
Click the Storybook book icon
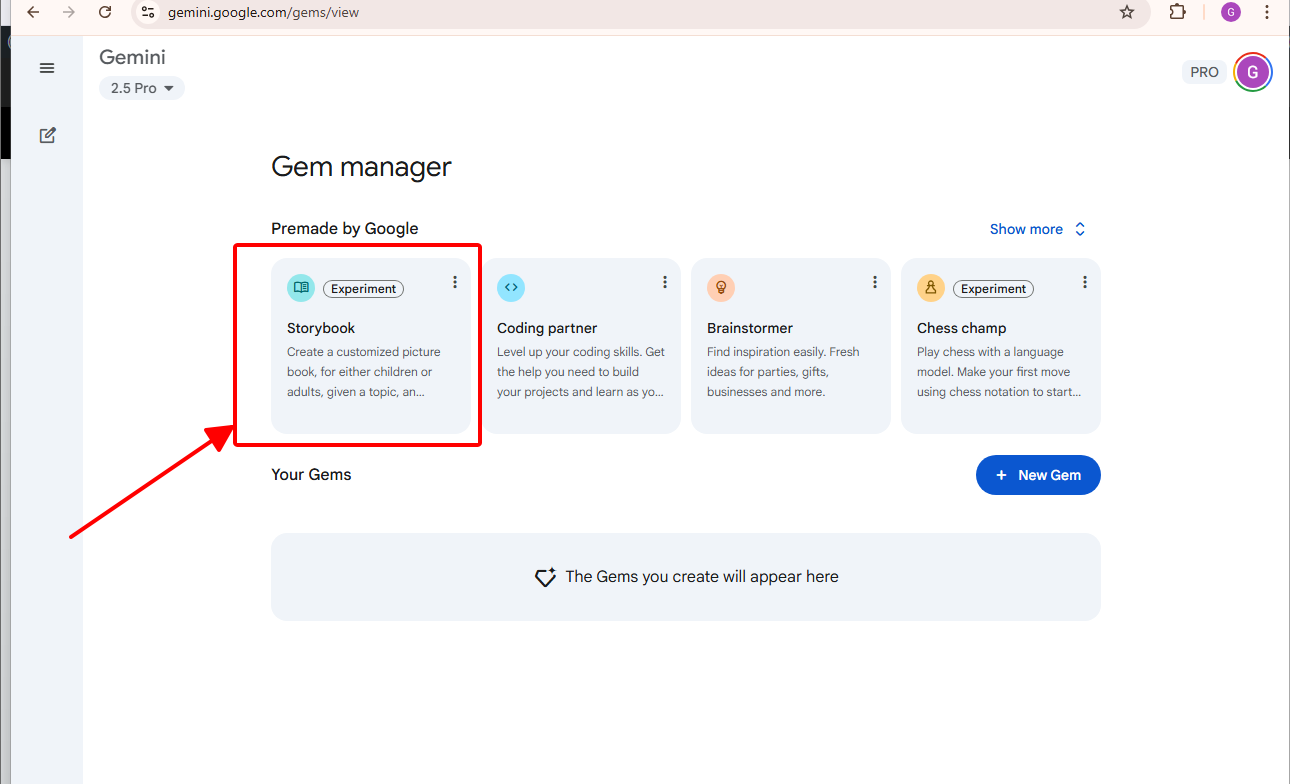tap(301, 288)
